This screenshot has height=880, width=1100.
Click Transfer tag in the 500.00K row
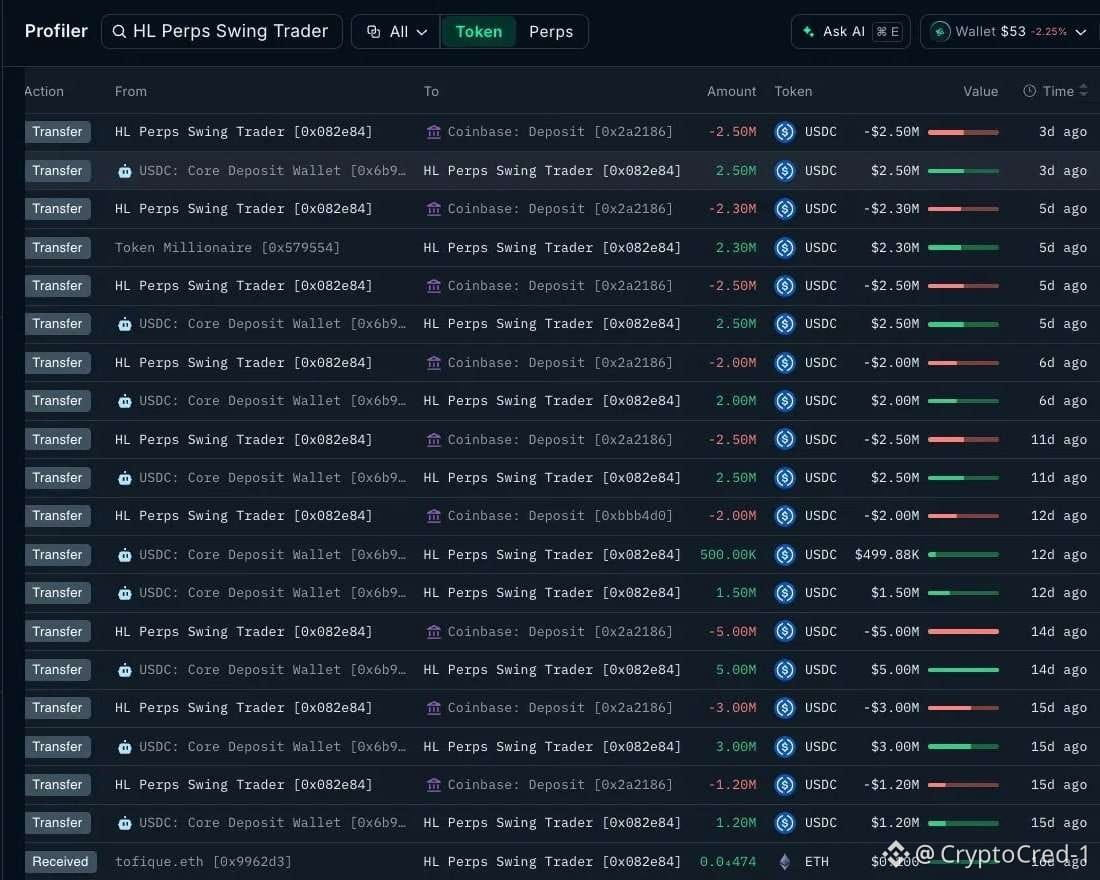coord(58,554)
